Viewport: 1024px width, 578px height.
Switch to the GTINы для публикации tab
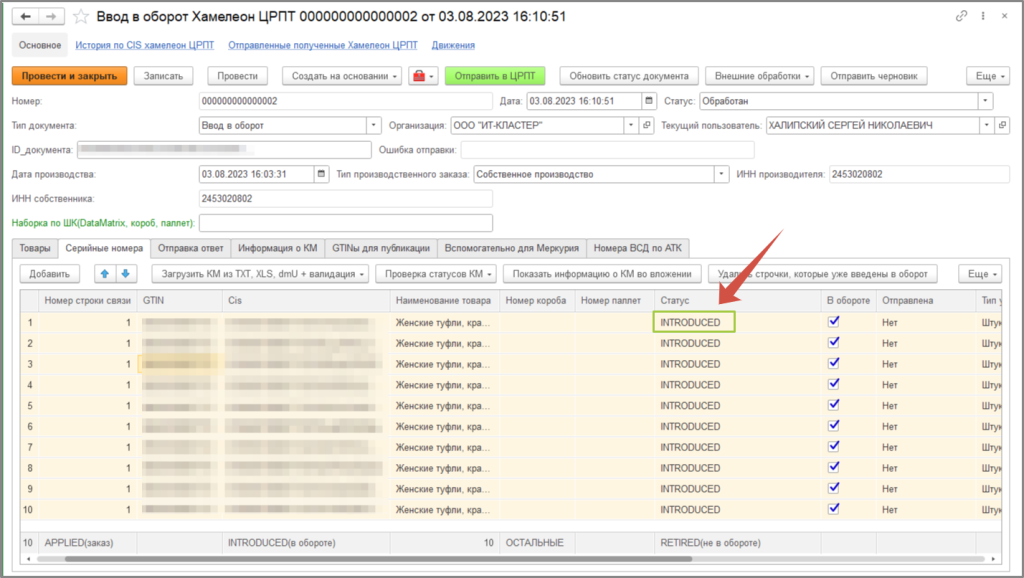381,248
